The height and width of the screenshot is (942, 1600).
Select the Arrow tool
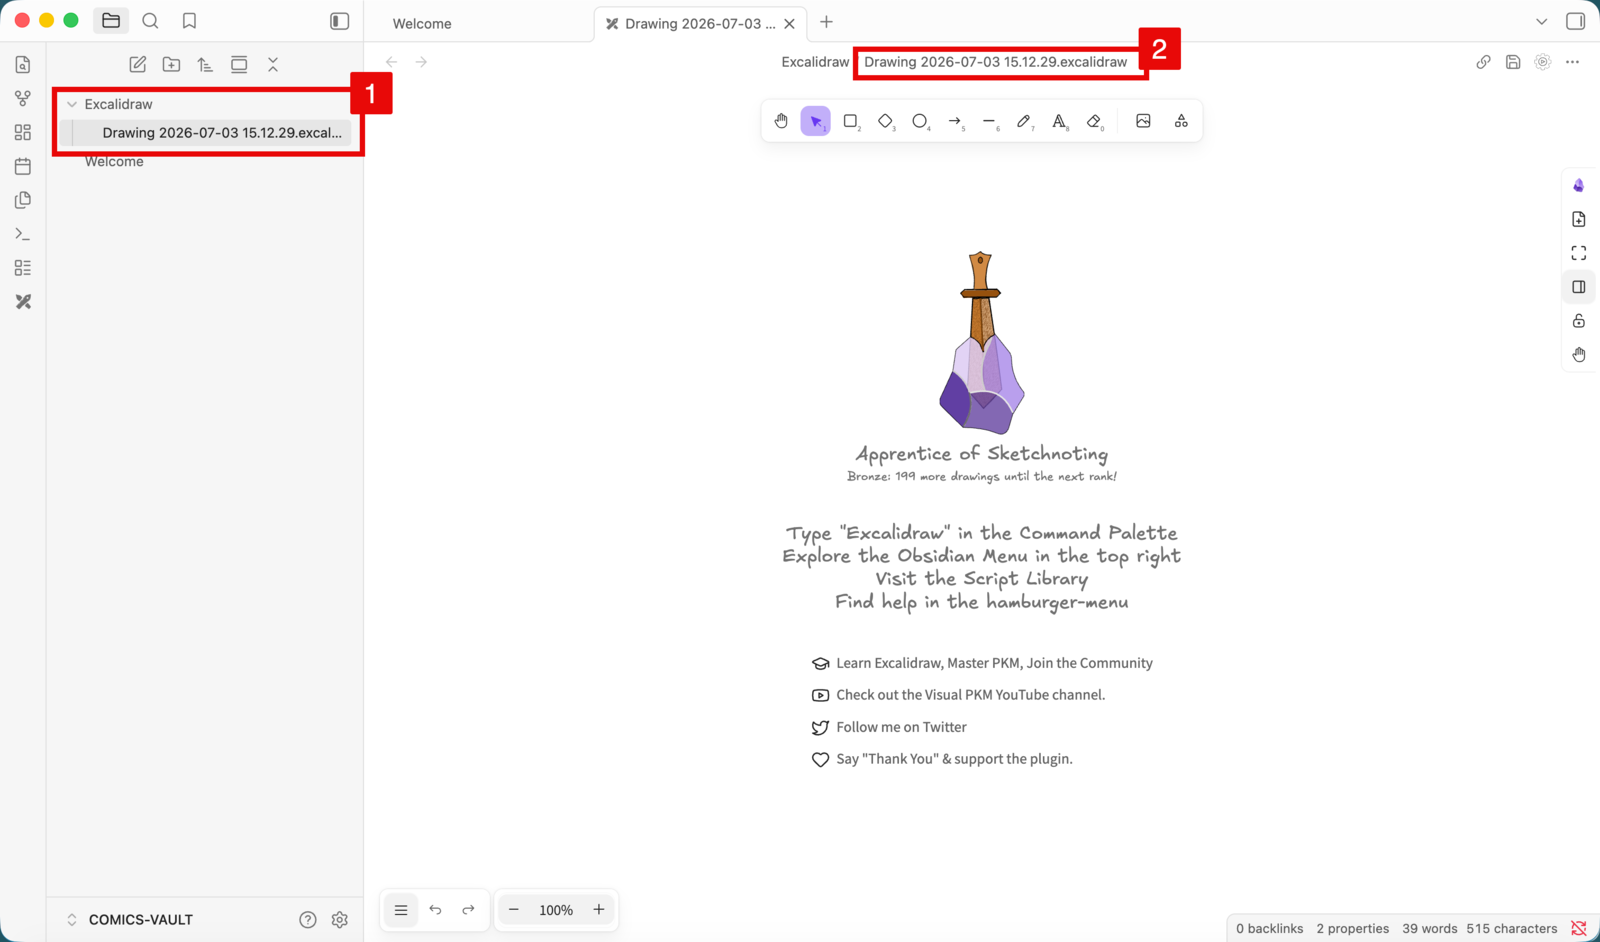click(x=955, y=121)
